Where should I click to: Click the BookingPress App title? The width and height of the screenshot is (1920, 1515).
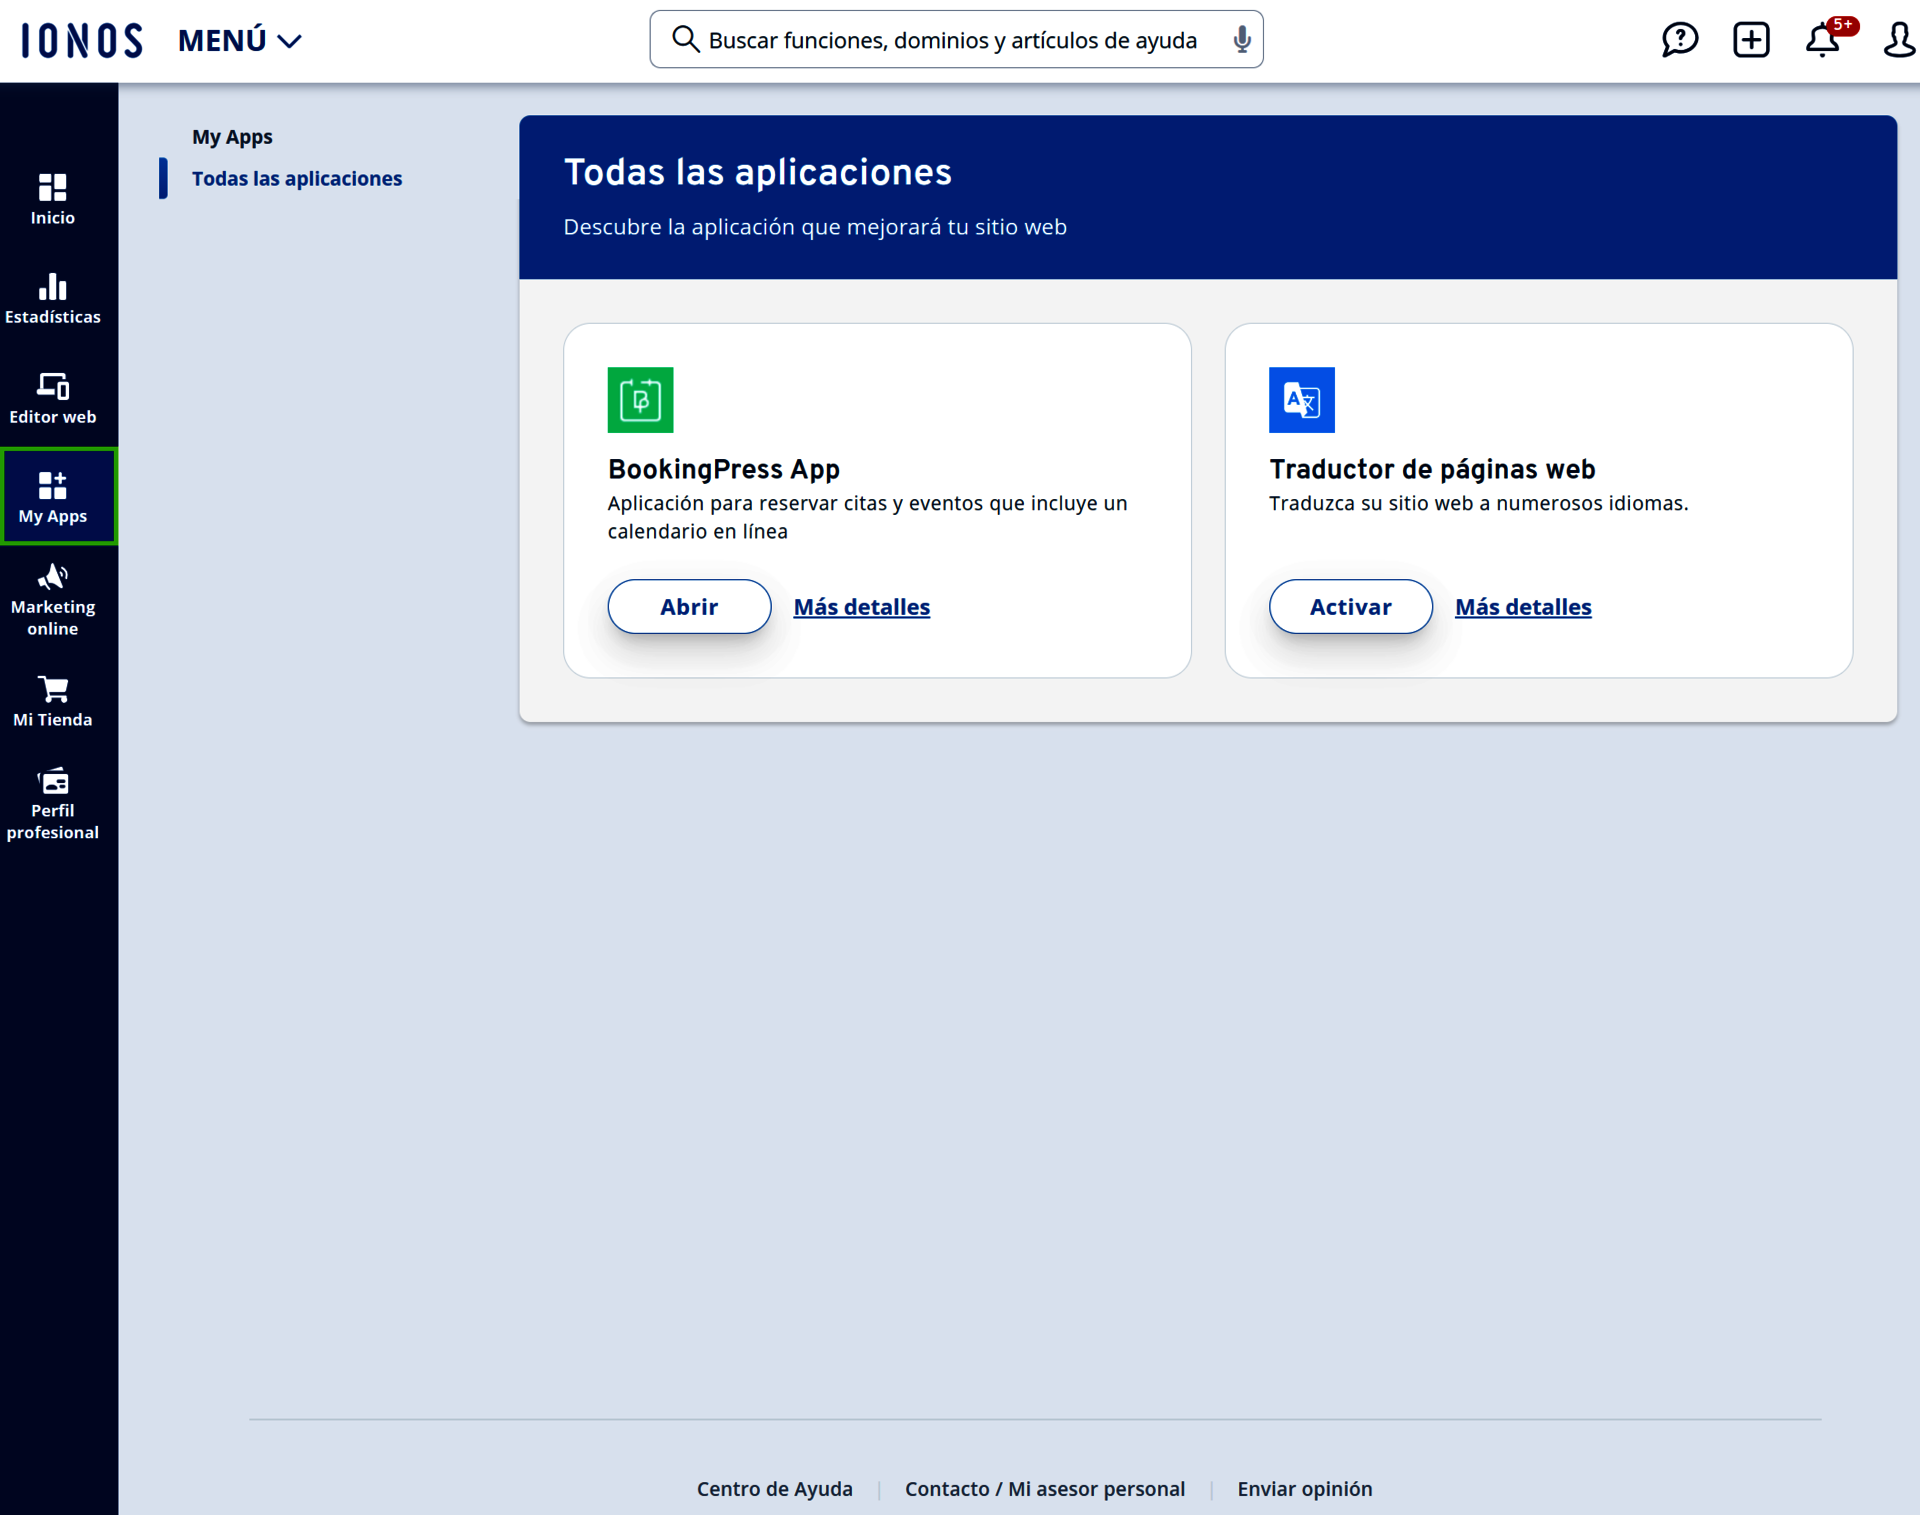click(723, 469)
